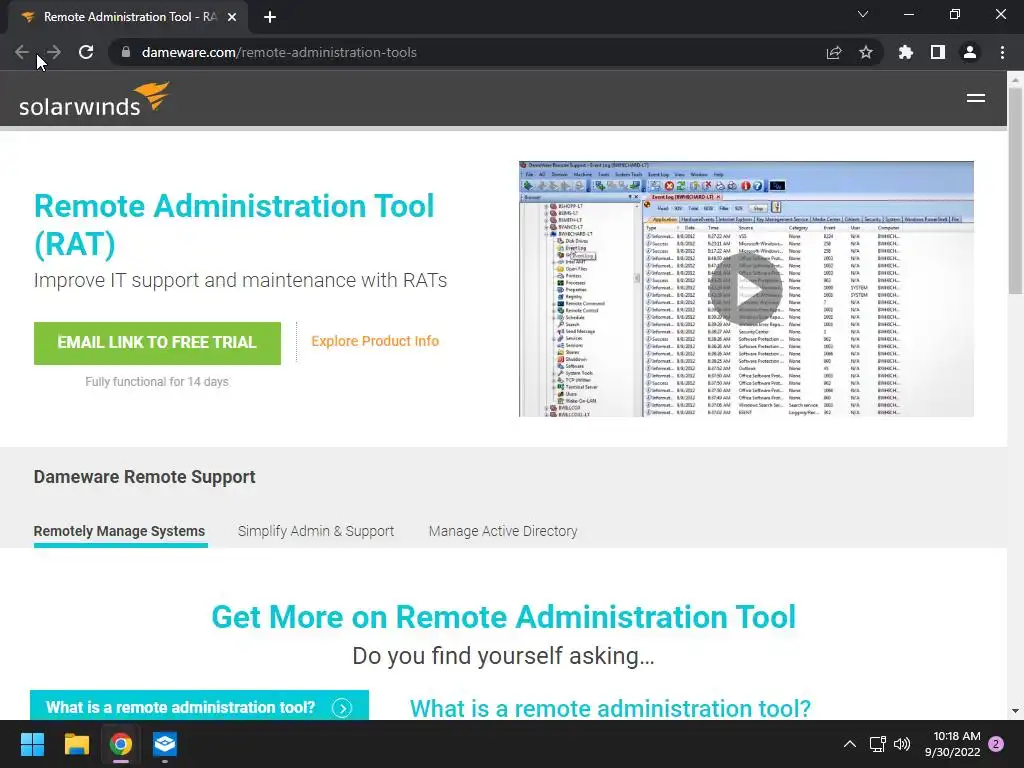Screen dimensions: 1024x768
Task: Click Chrome icon in taskbar
Action: point(121,744)
